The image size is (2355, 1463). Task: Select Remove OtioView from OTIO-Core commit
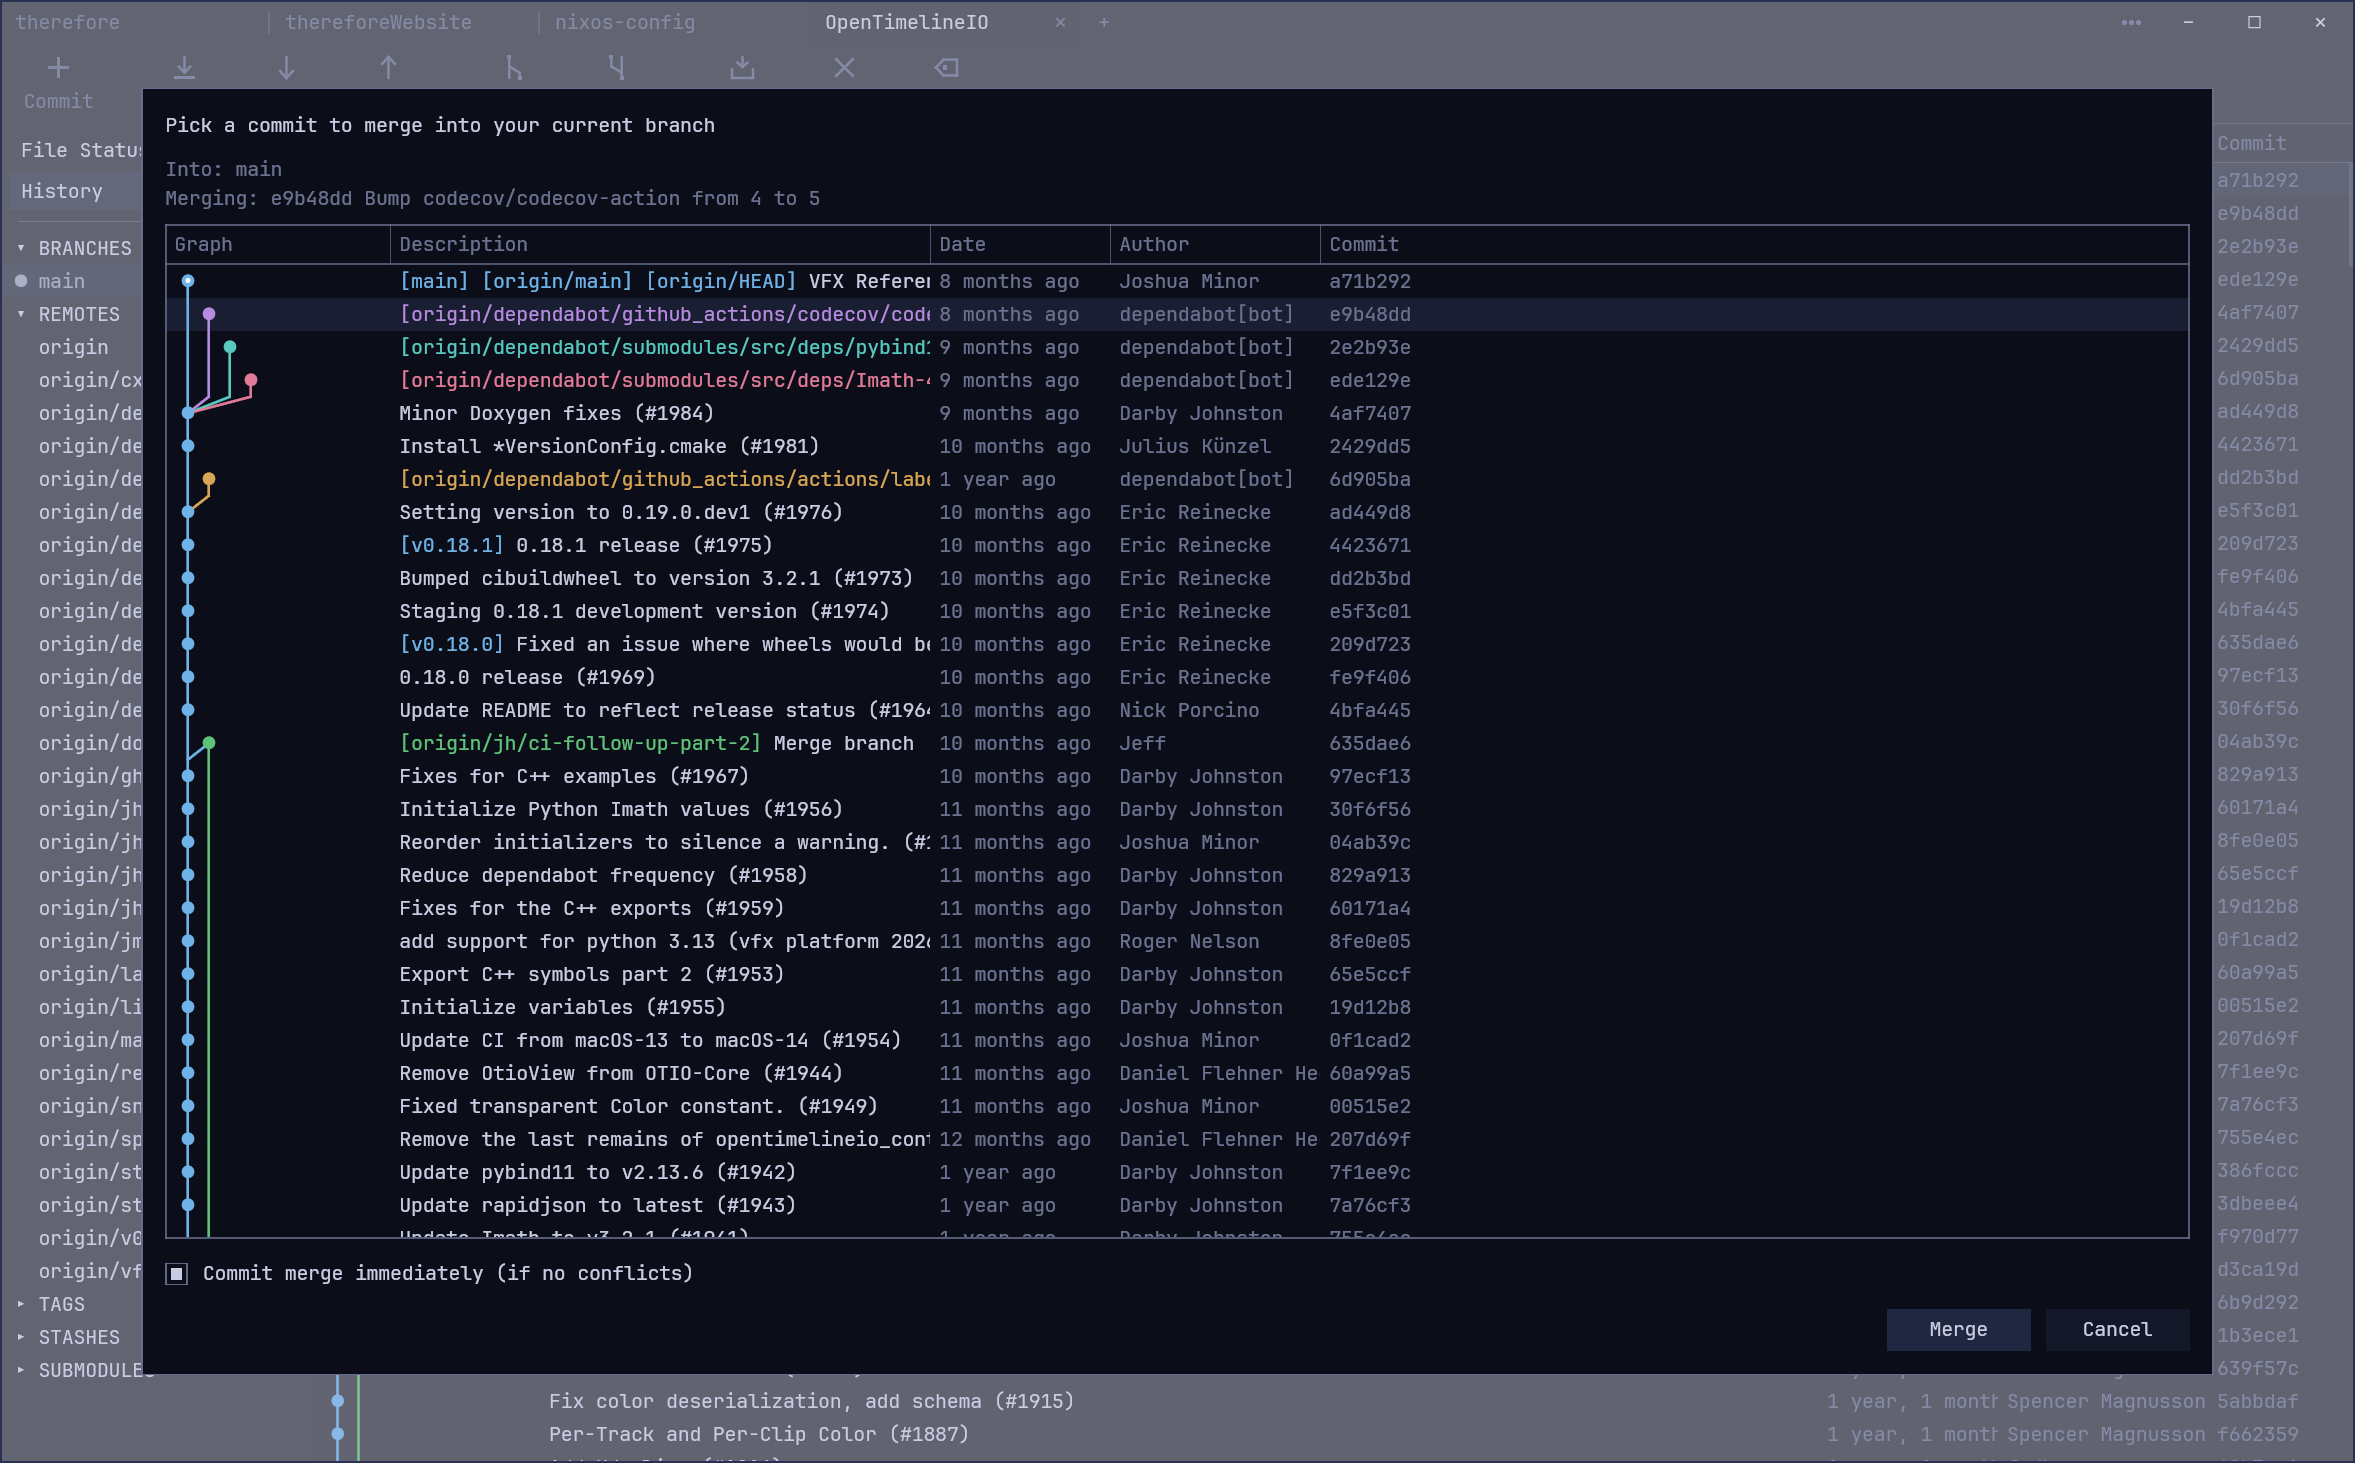coord(1177,1073)
